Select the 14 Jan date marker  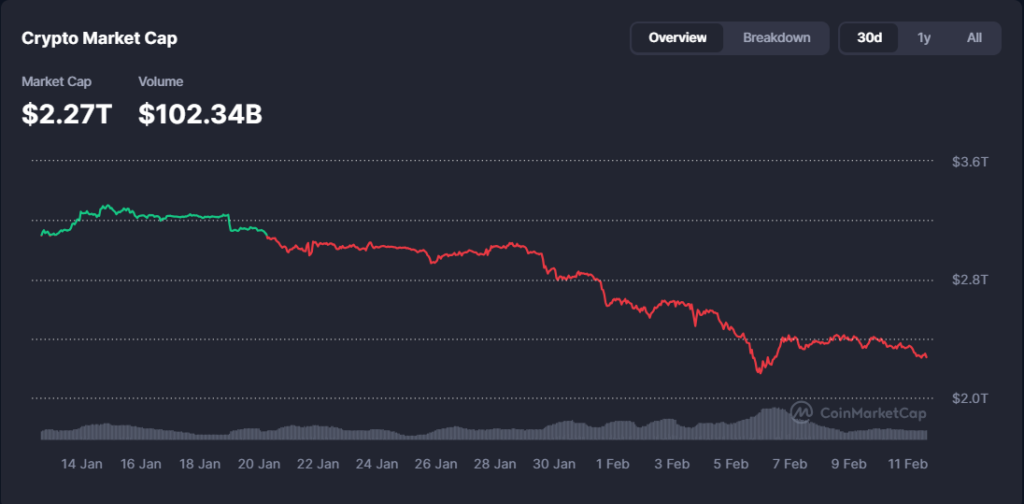pos(82,464)
